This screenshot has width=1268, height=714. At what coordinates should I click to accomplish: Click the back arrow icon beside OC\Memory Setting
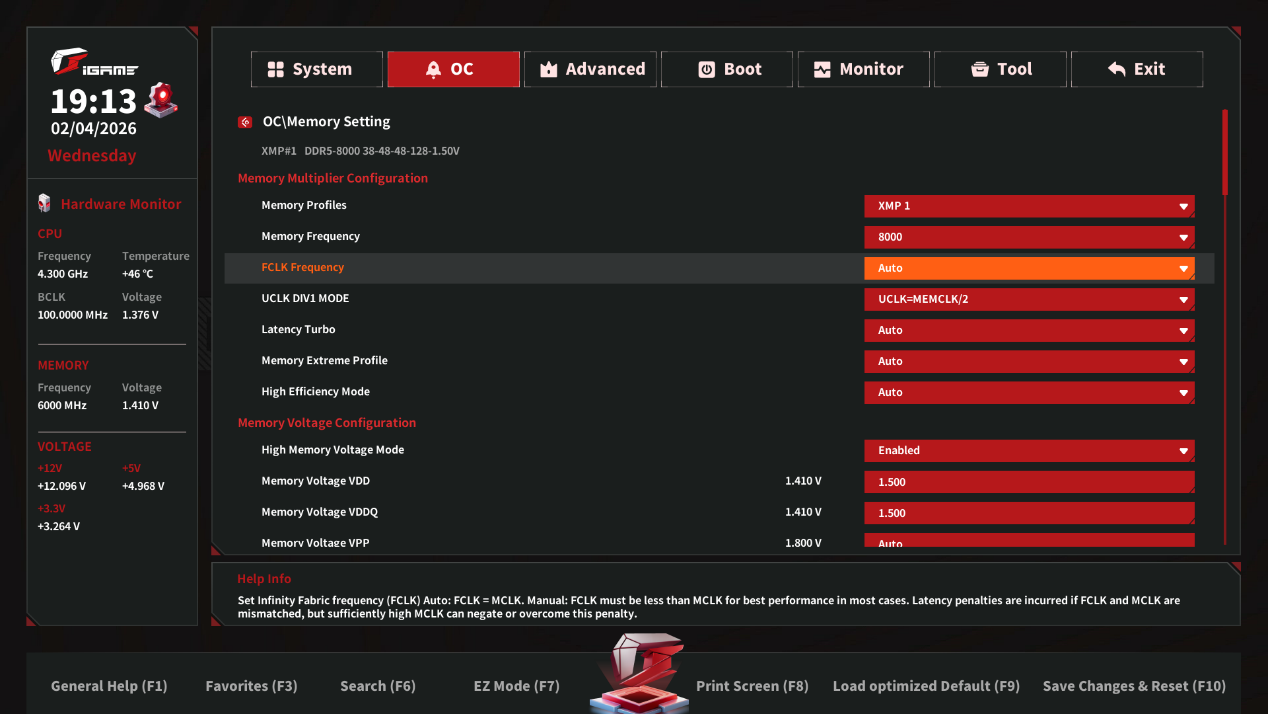(x=245, y=122)
